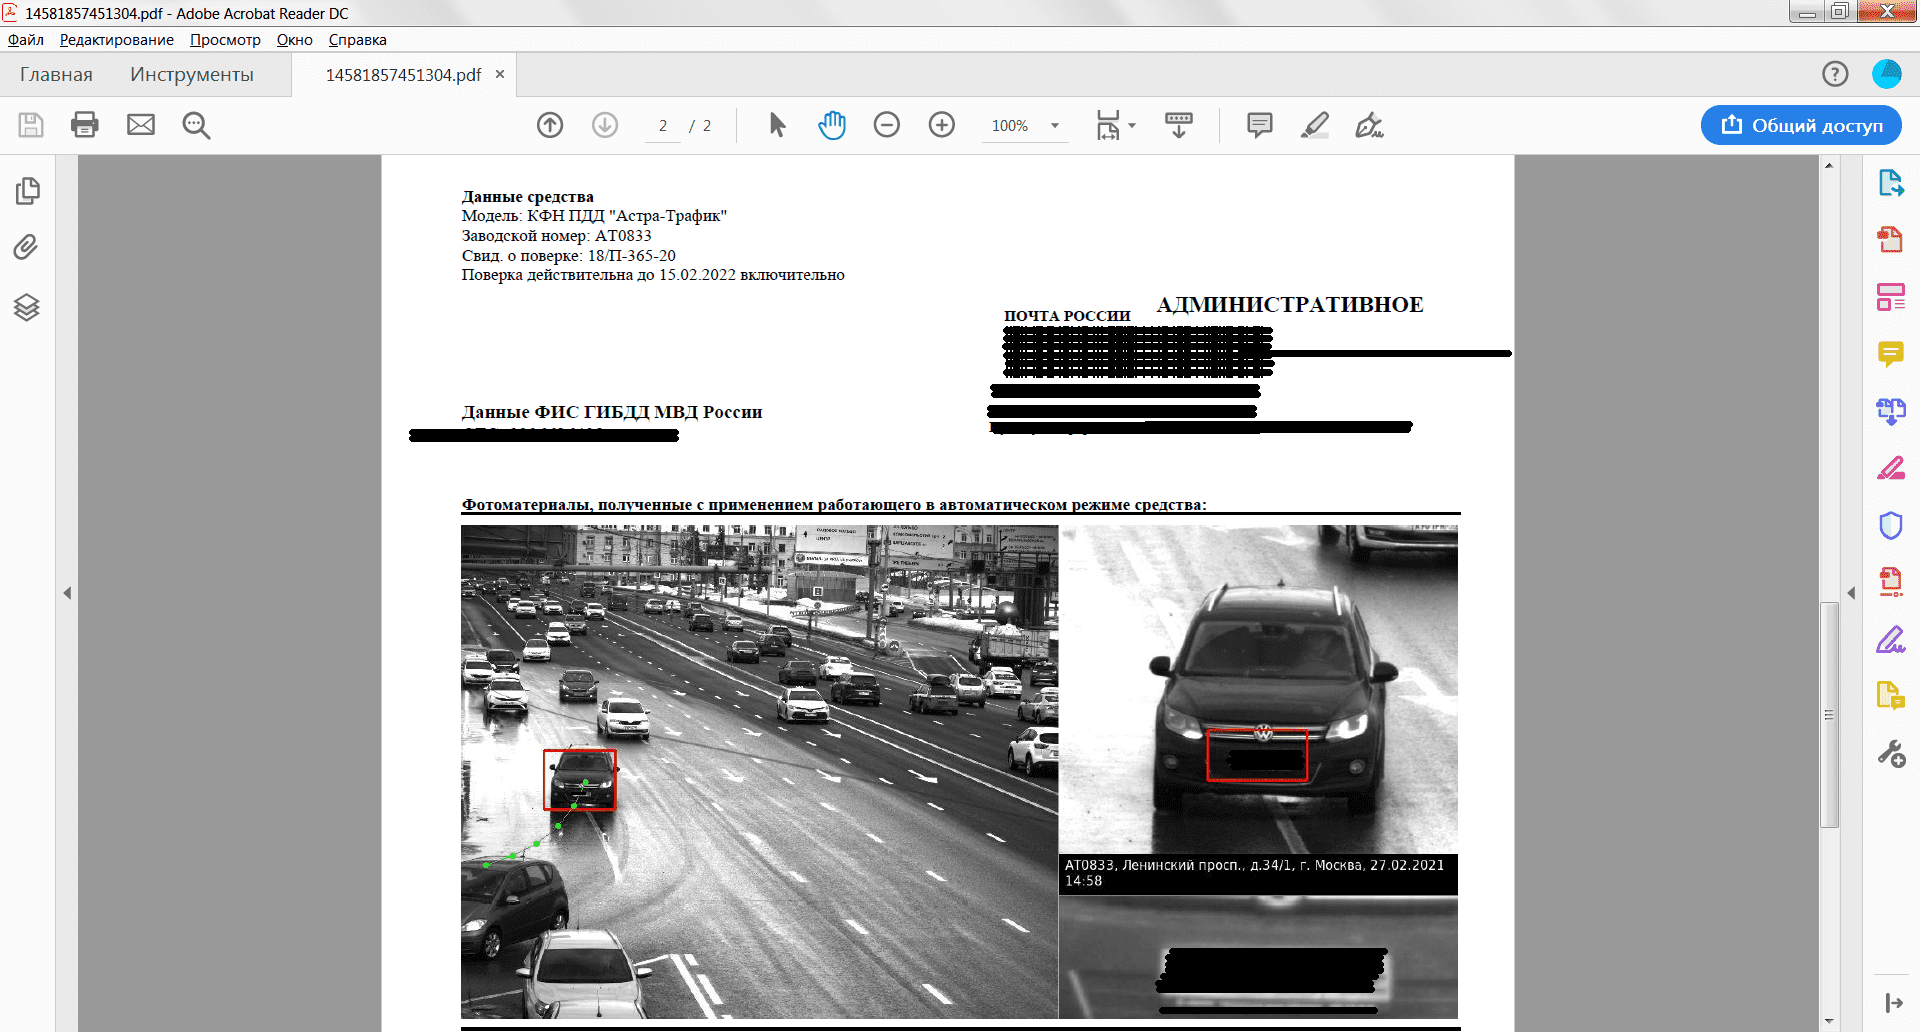
Task: Expand the left navigation pane arrow
Action: (67, 593)
